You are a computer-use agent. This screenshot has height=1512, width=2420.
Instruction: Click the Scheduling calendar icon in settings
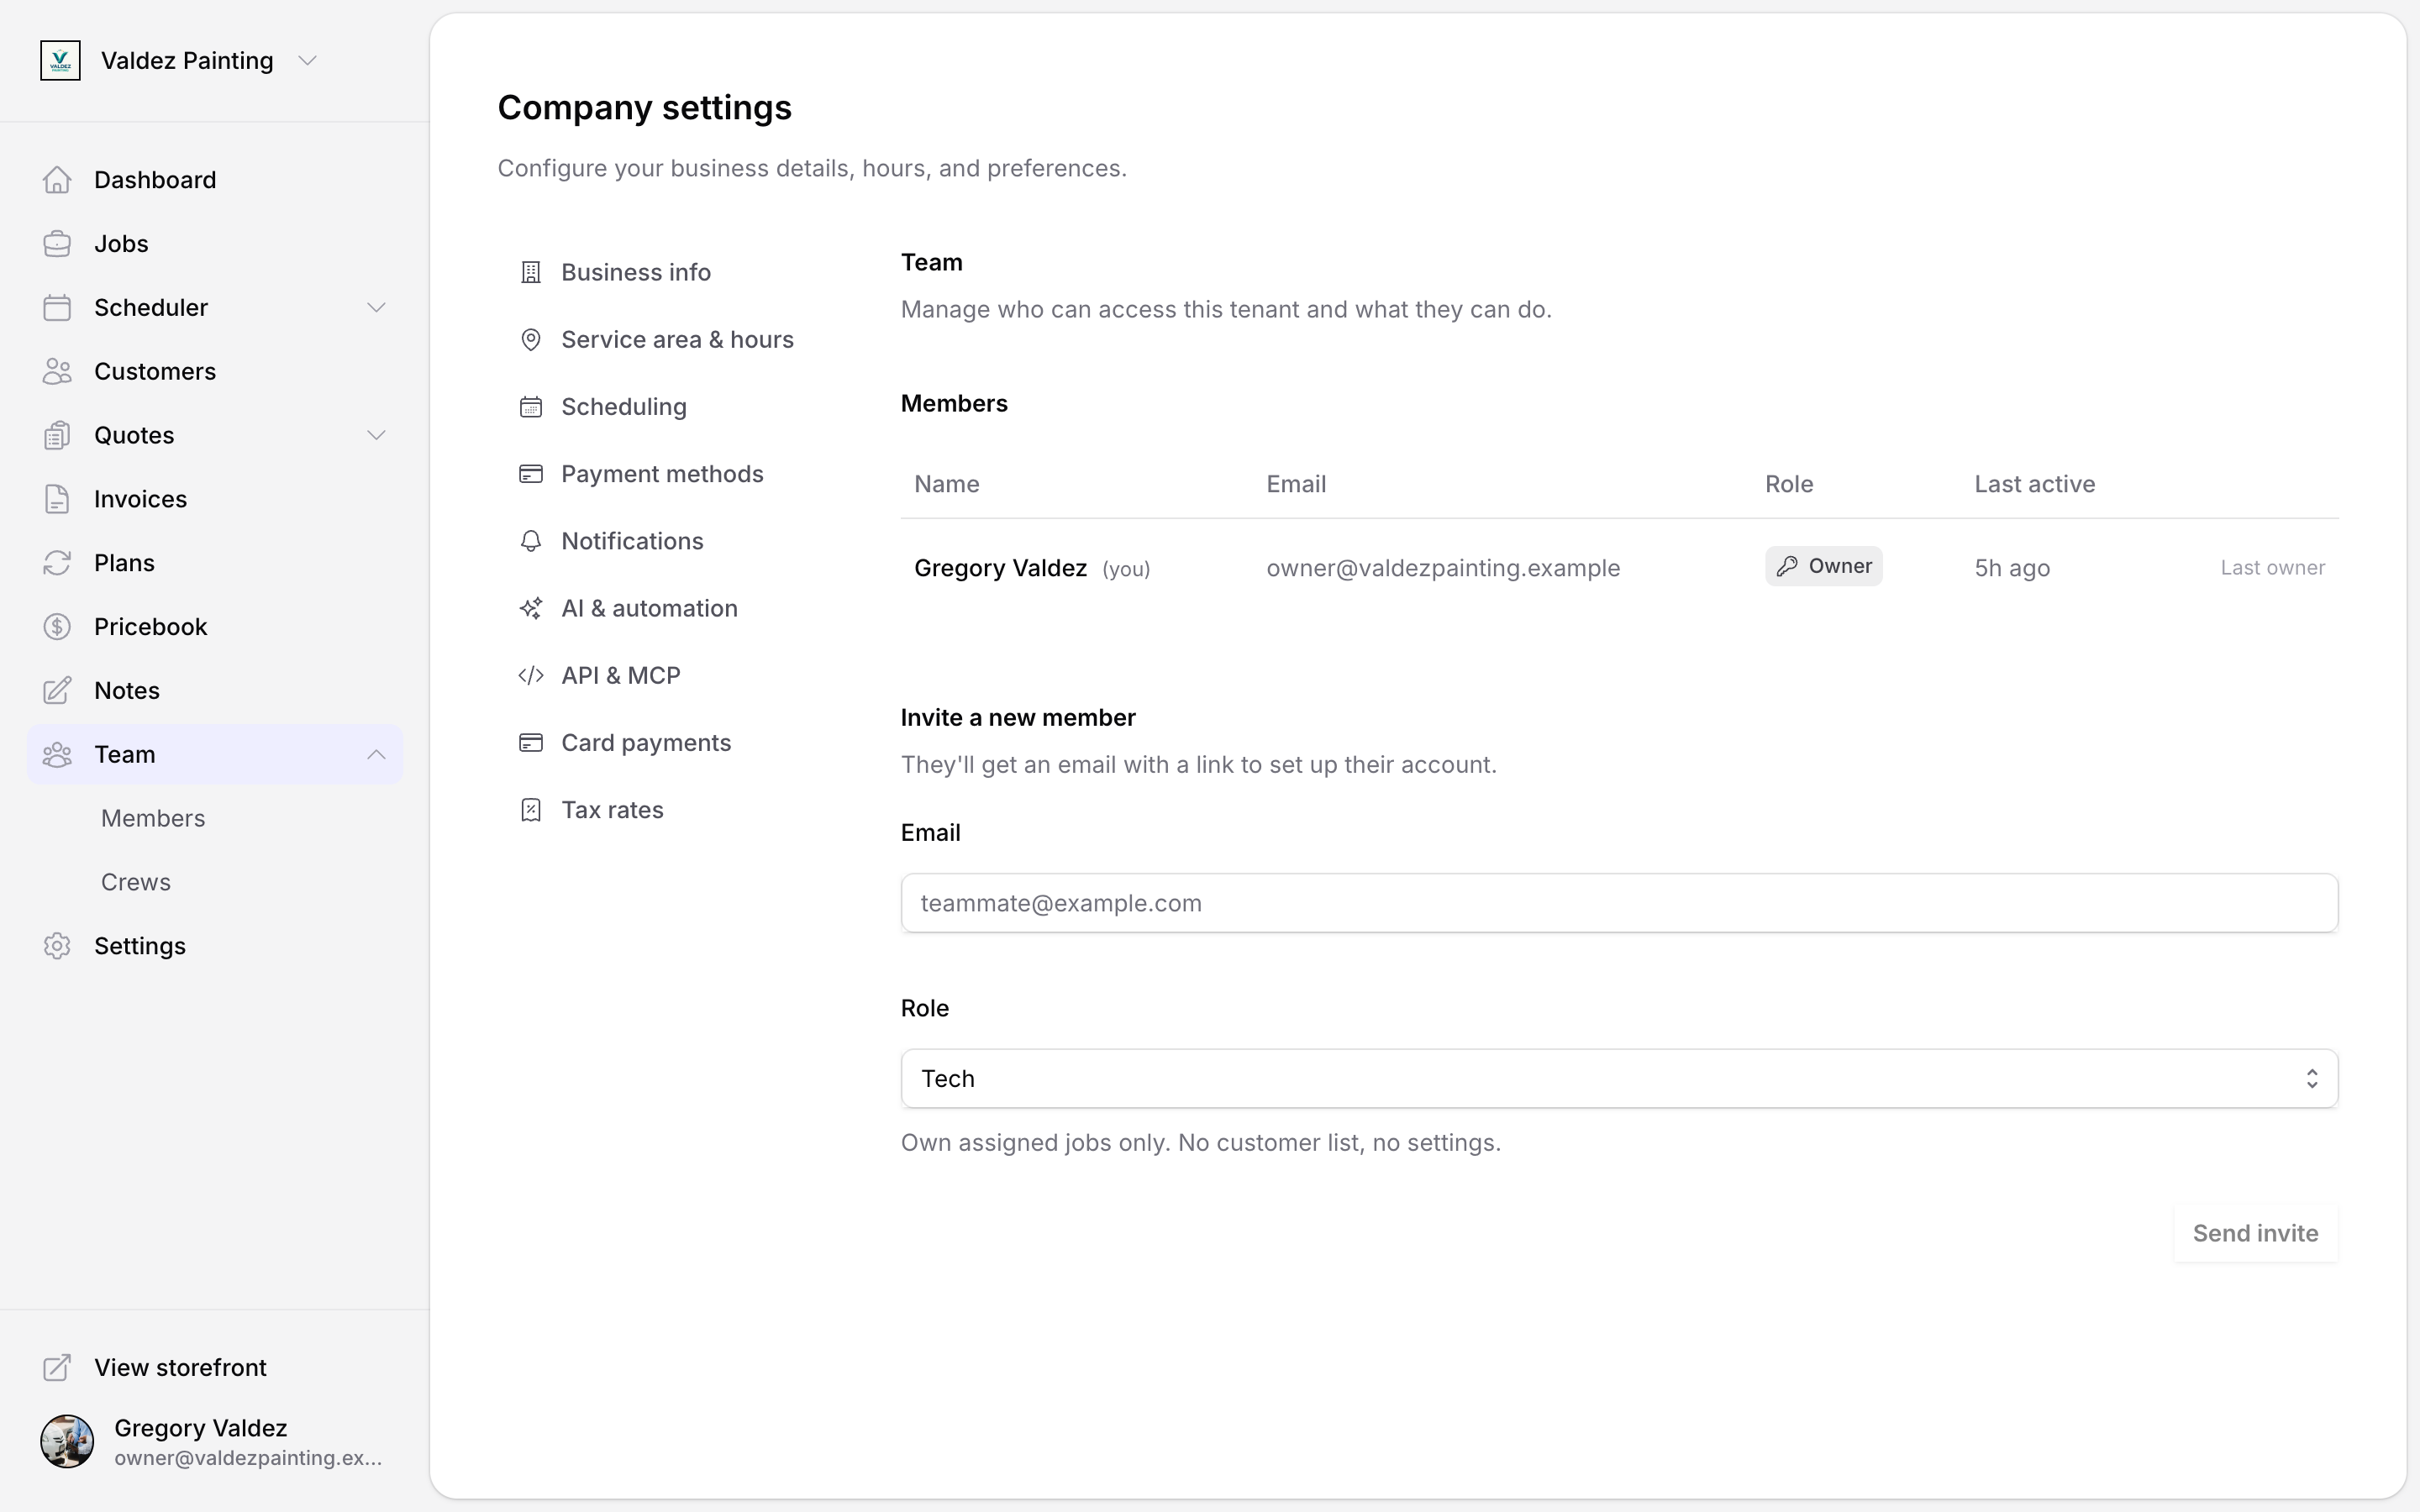(x=531, y=407)
